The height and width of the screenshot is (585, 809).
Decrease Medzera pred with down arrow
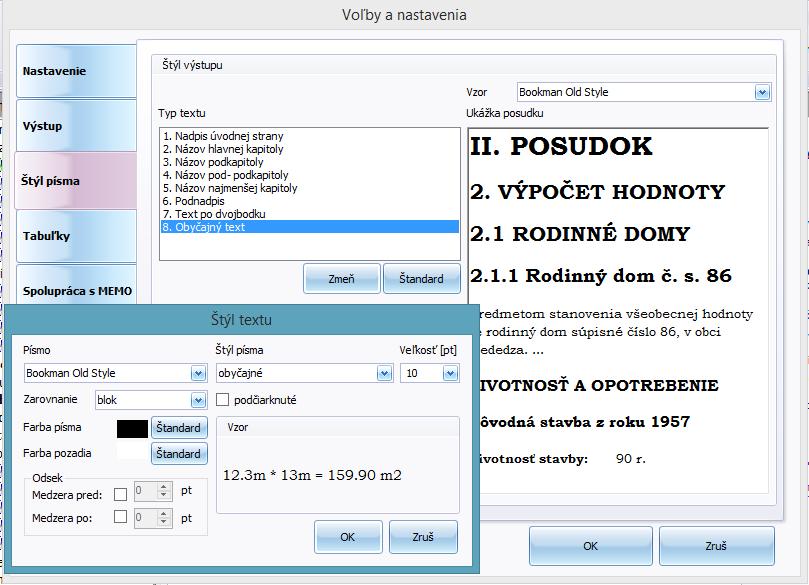[164, 495]
